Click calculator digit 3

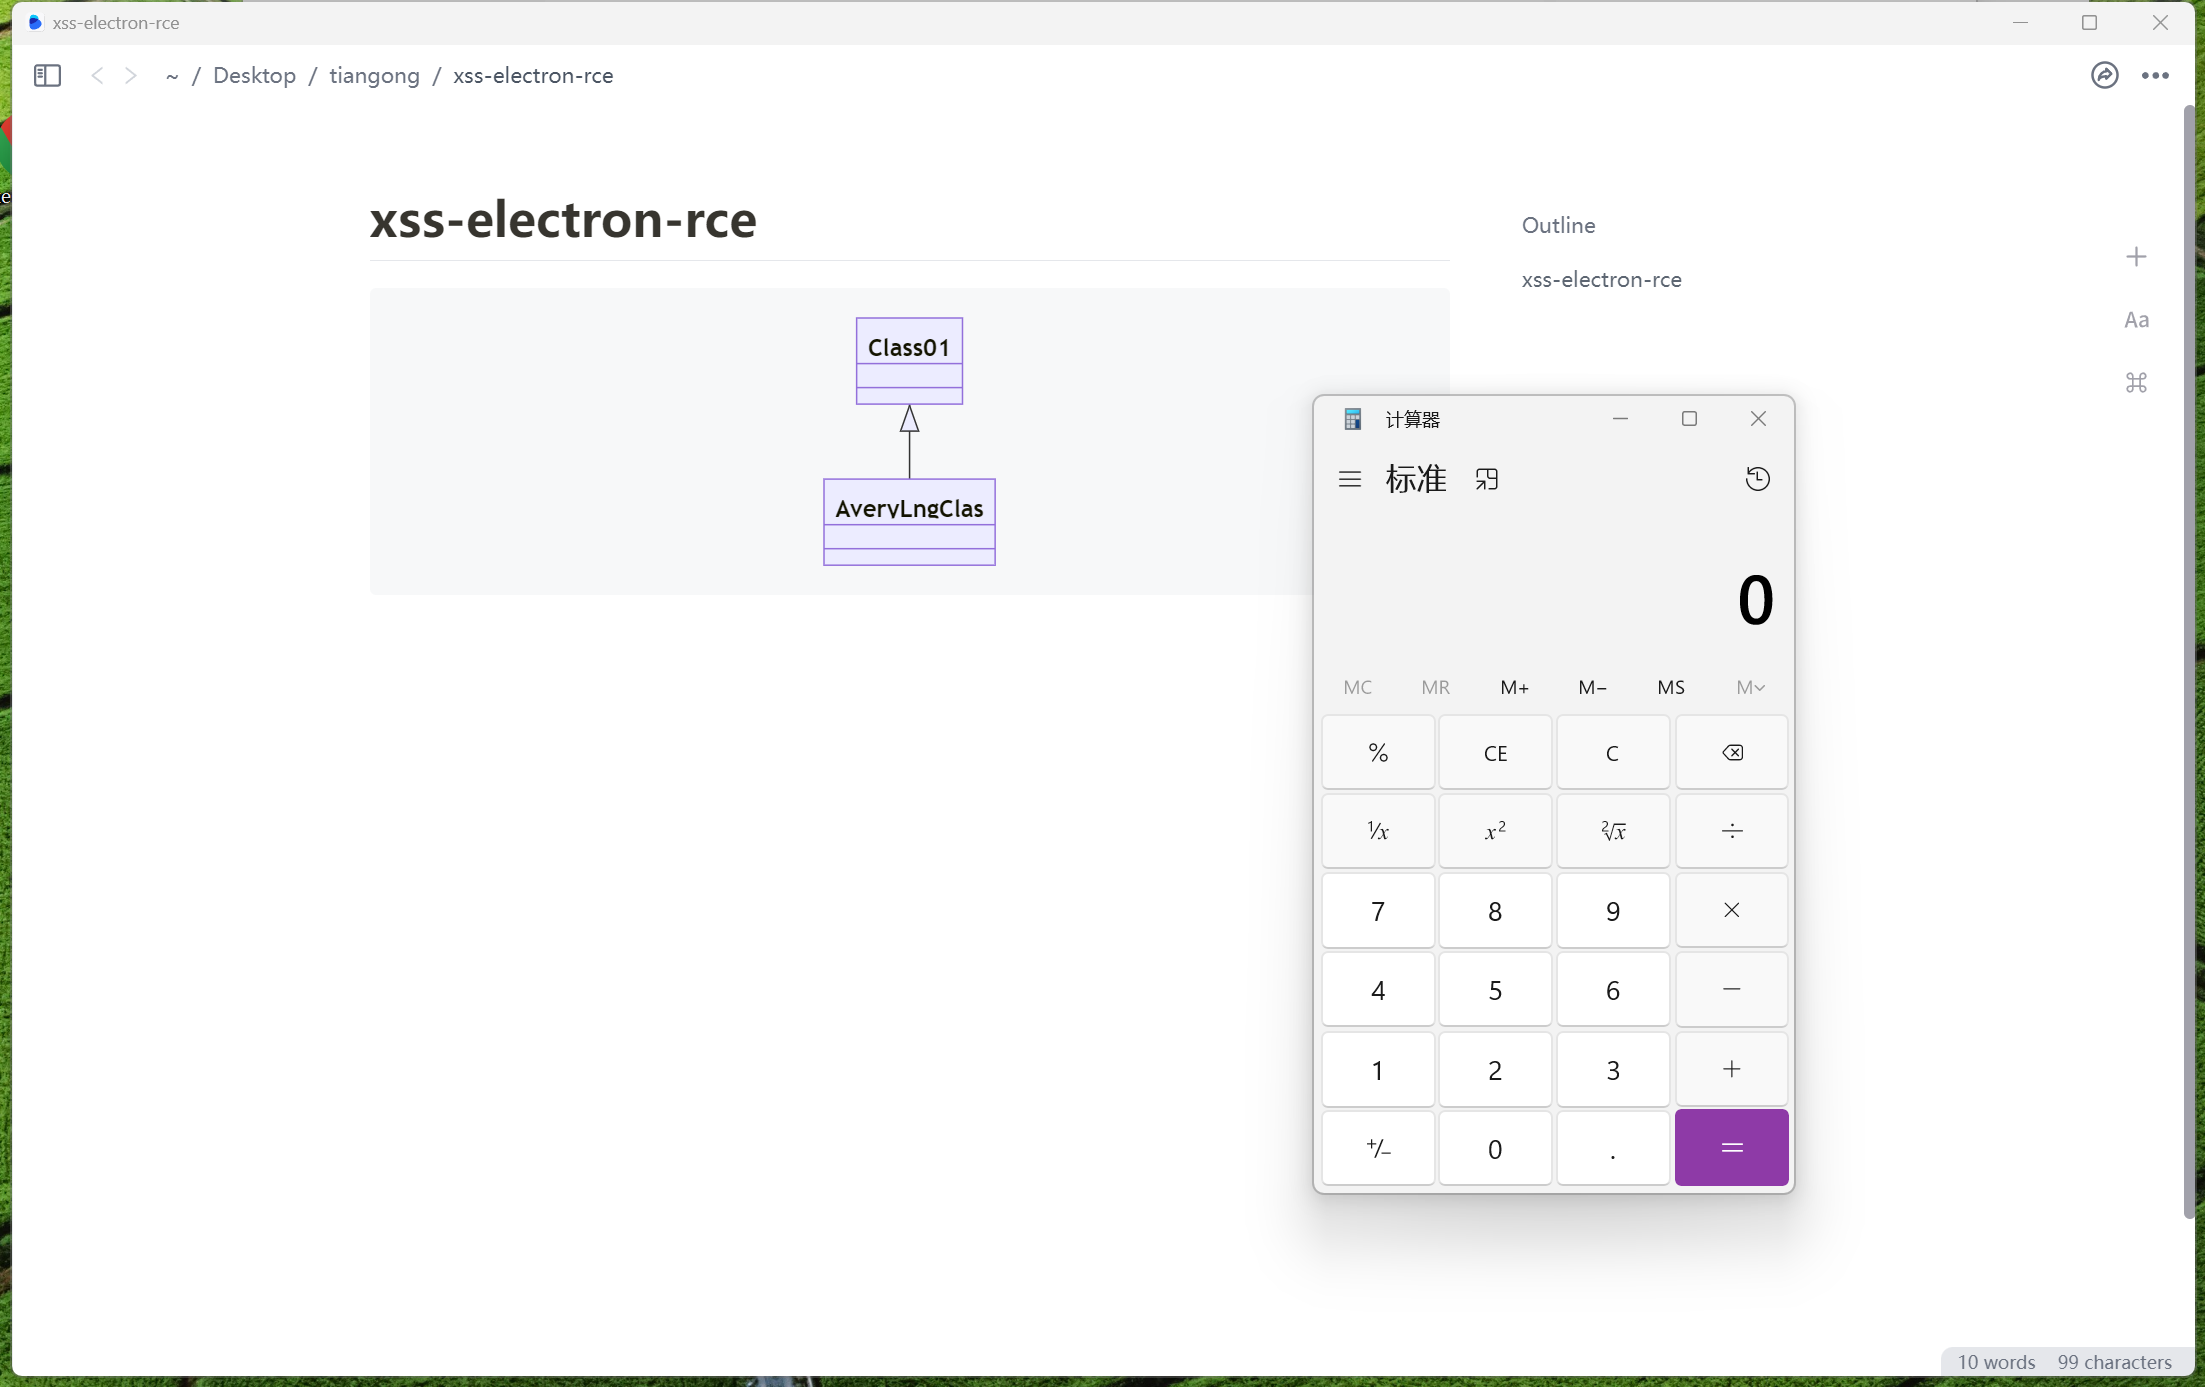coord(1613,1069)
